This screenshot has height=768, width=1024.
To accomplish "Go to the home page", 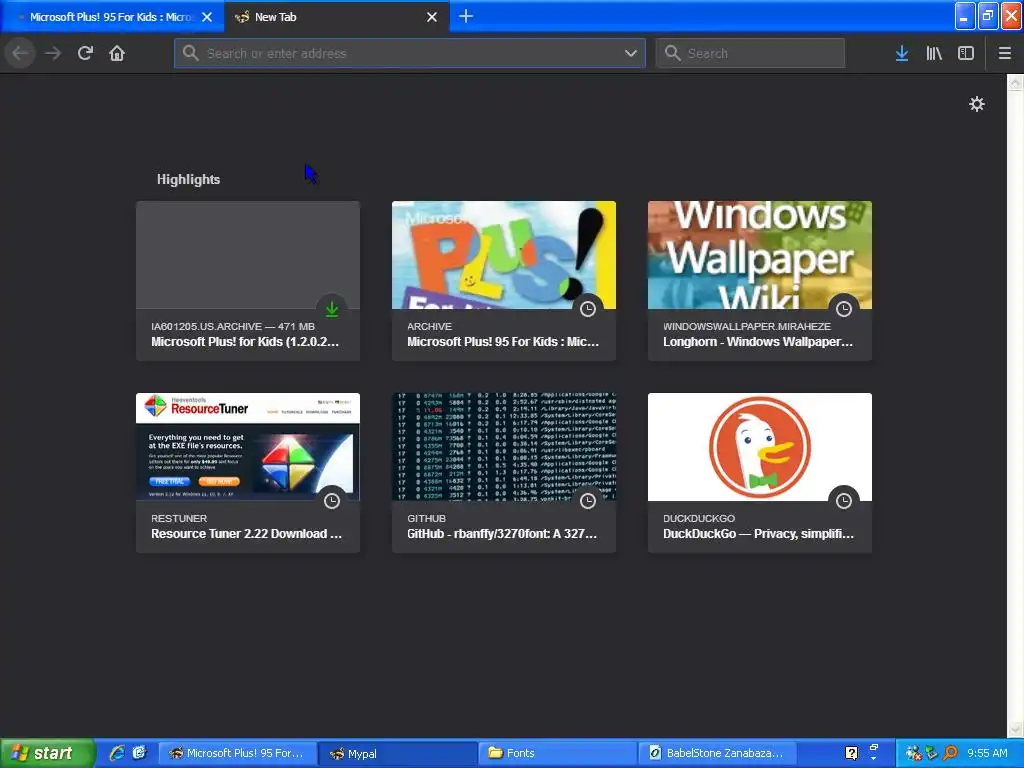I will pos(117,53).
